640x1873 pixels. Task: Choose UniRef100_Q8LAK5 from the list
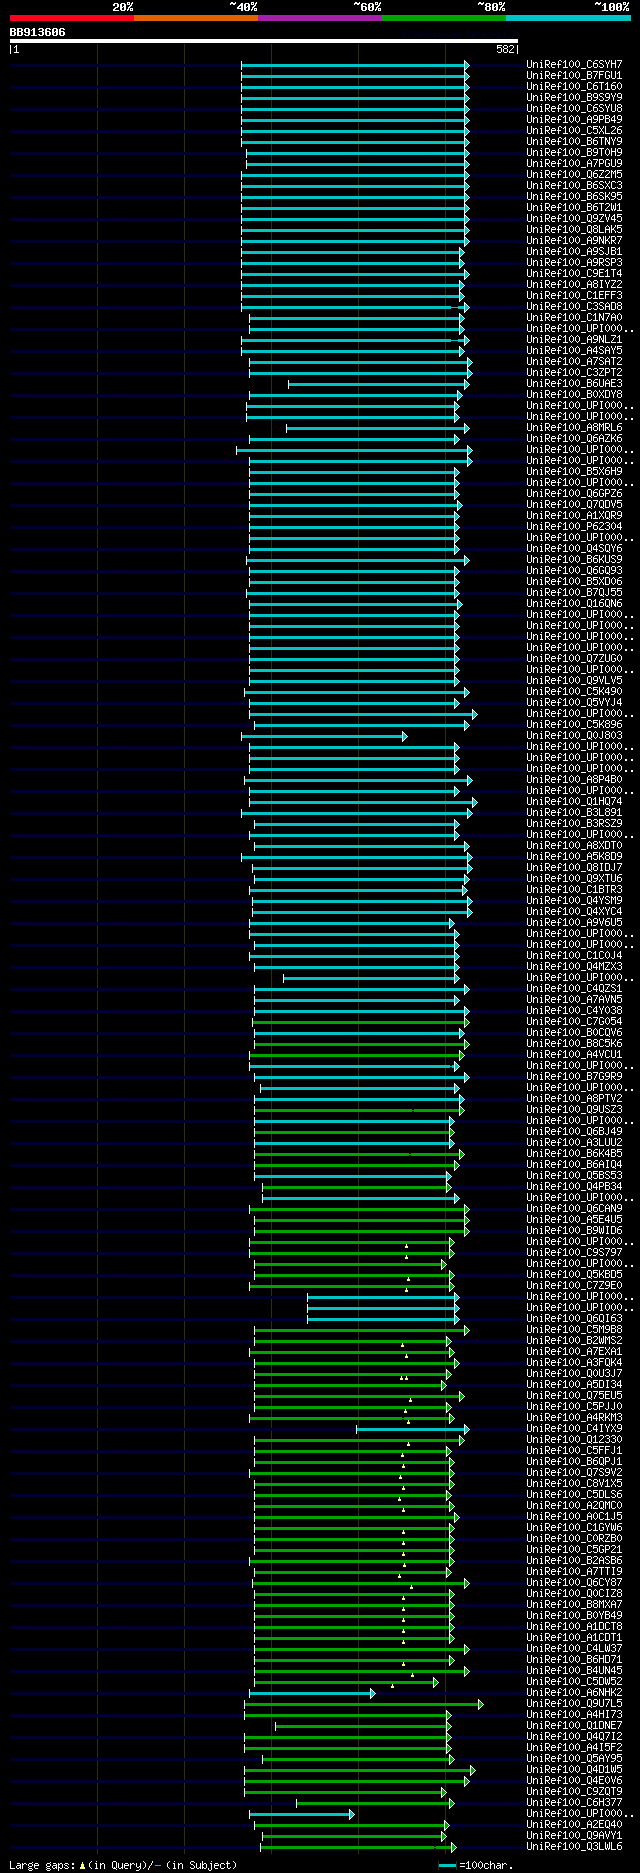(x=574, y=230)
